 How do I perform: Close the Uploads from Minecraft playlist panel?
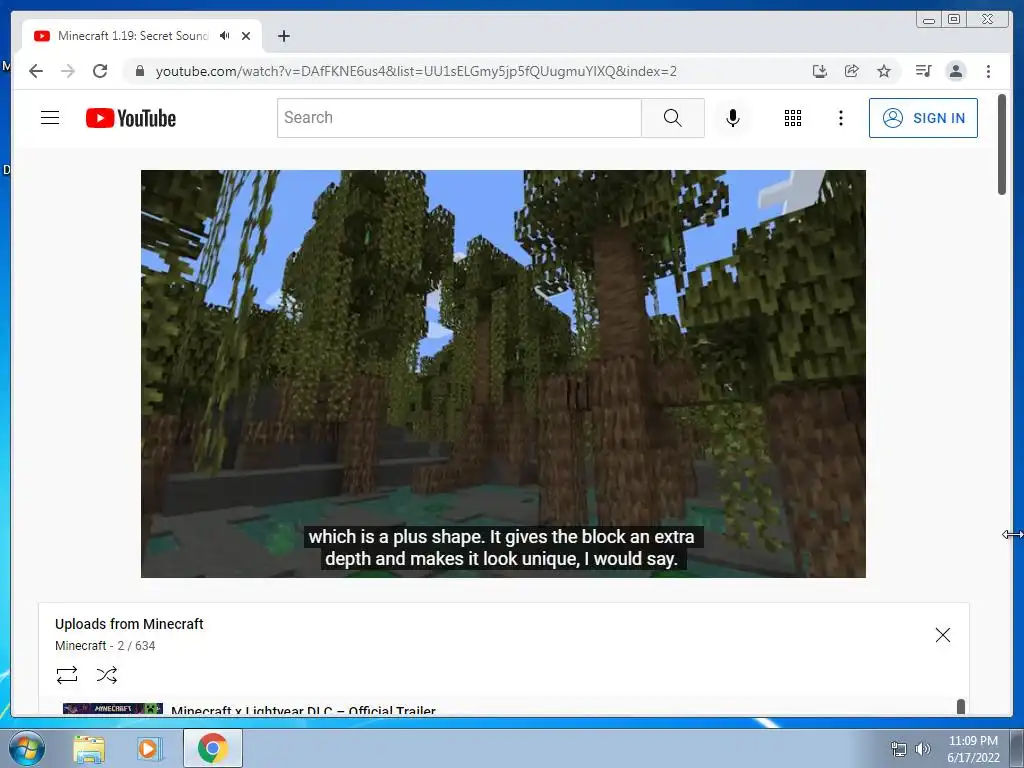(x=942, y=635)
